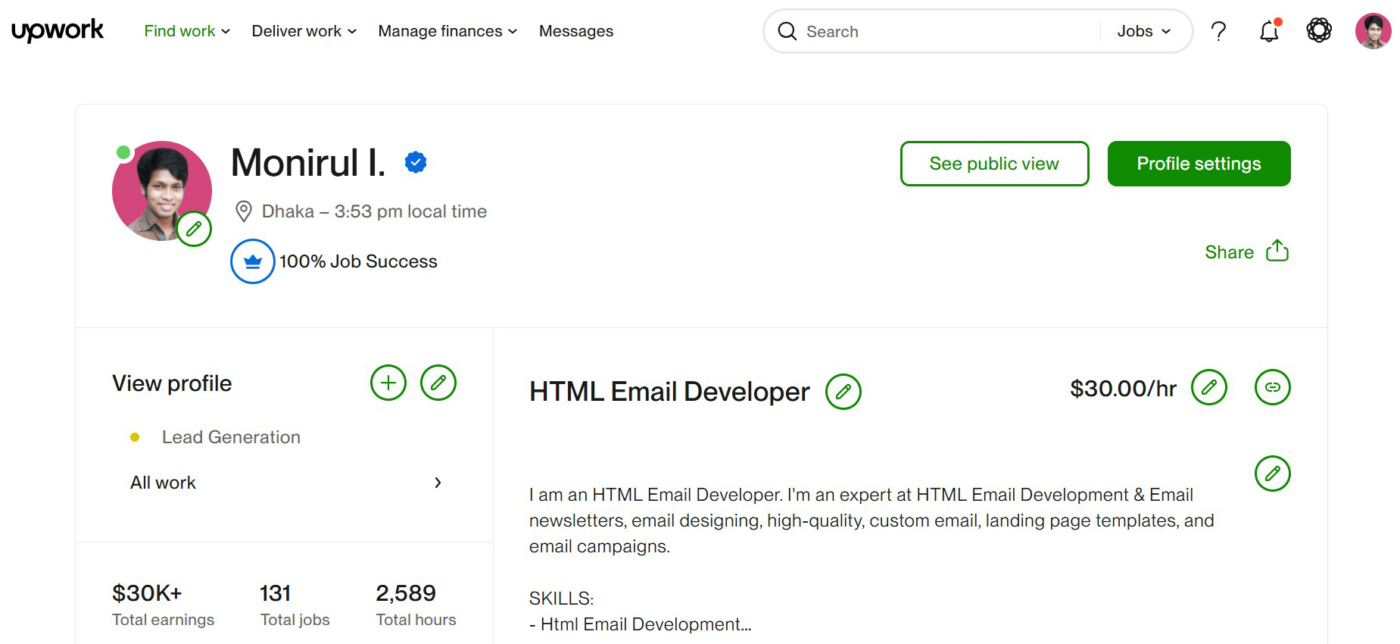Open See public view

pyautogui.click(x=994, y=163)
